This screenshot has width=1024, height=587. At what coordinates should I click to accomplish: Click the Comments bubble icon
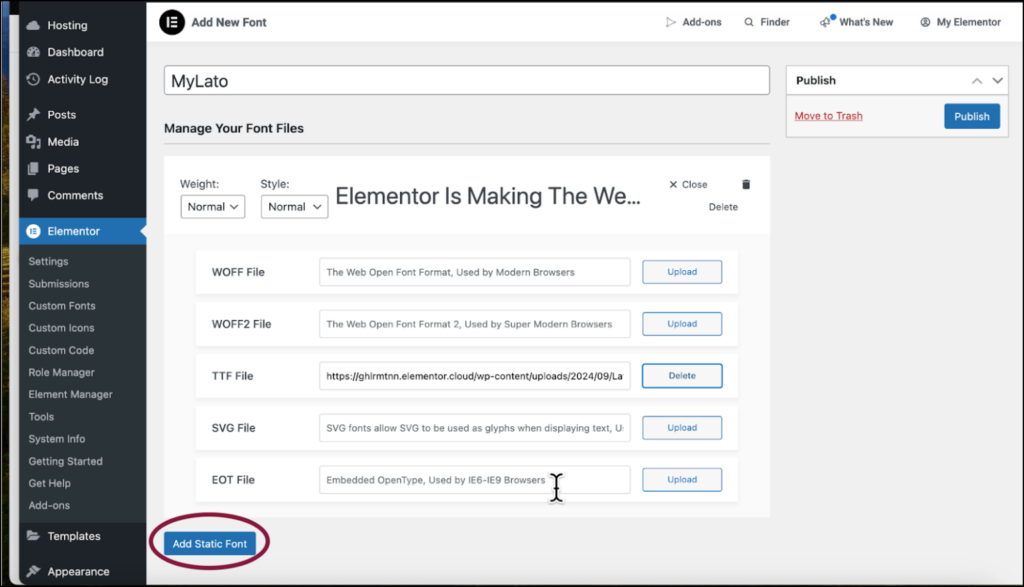(33, 195)
